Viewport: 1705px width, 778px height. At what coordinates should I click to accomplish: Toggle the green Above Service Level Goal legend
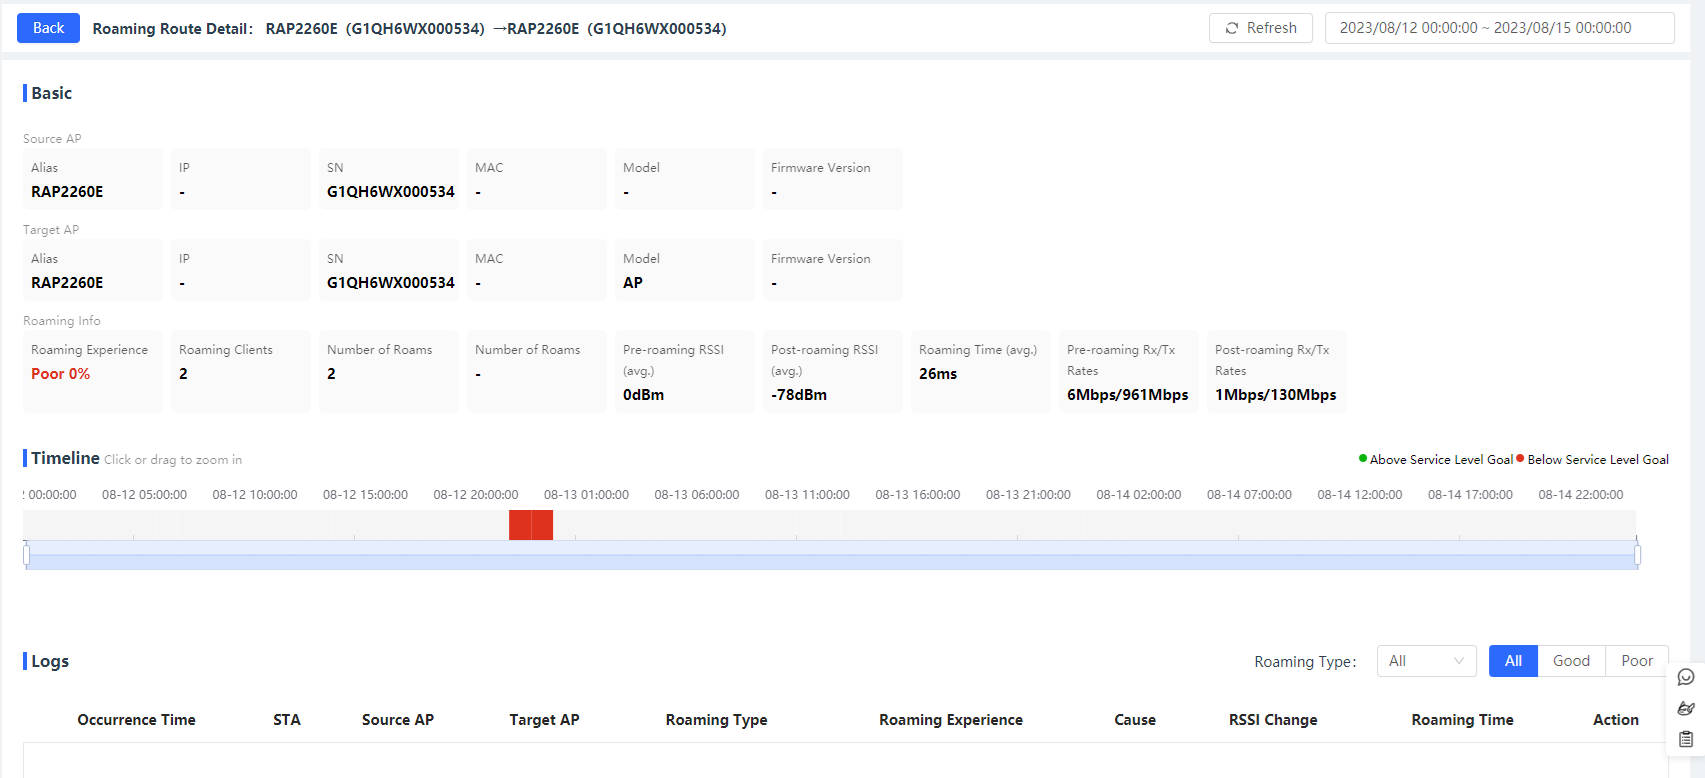coord(1435,460)
